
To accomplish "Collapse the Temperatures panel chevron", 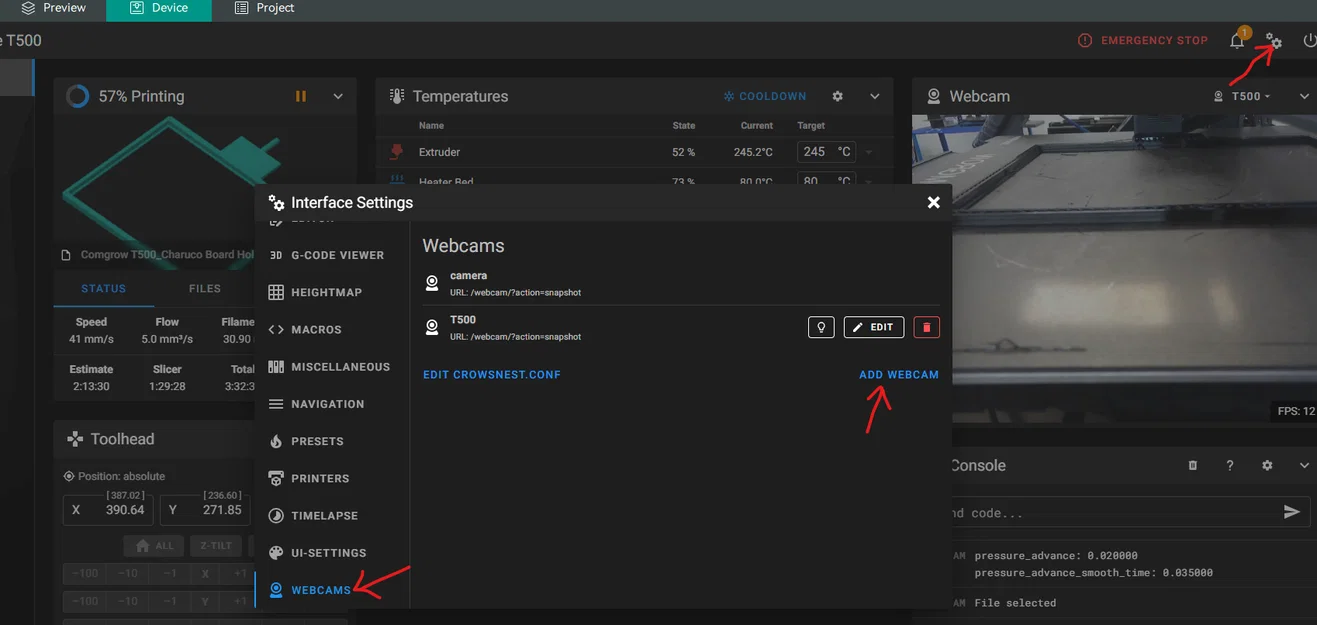I will pos(875,96).
